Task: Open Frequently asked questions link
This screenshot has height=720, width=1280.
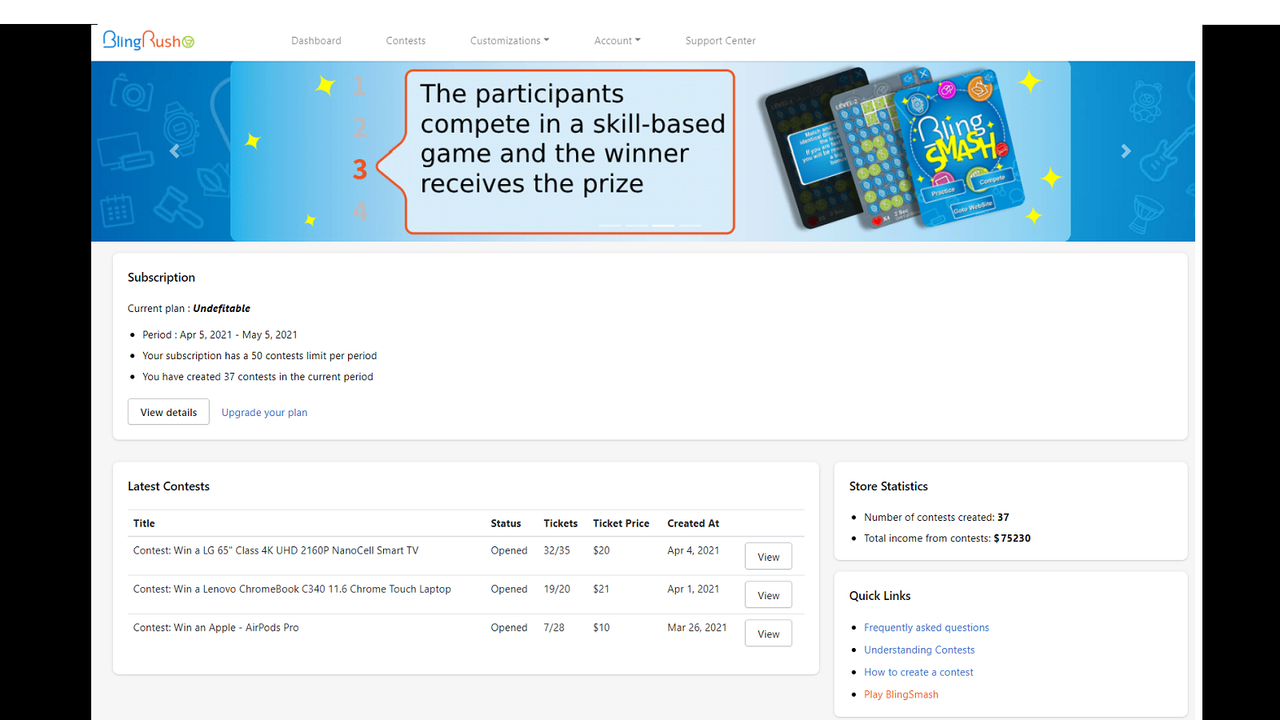Action: [x=926, y=628]
